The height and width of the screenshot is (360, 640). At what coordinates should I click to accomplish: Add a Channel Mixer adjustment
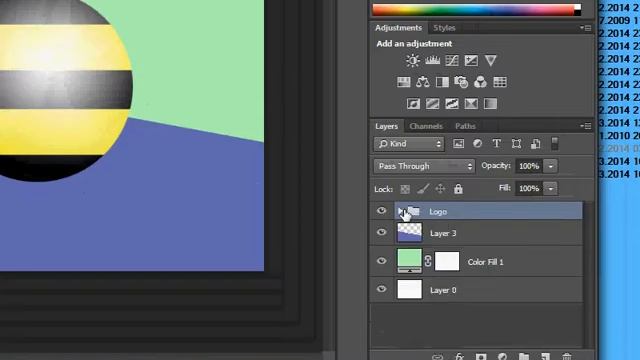click(x=480, y=82)
